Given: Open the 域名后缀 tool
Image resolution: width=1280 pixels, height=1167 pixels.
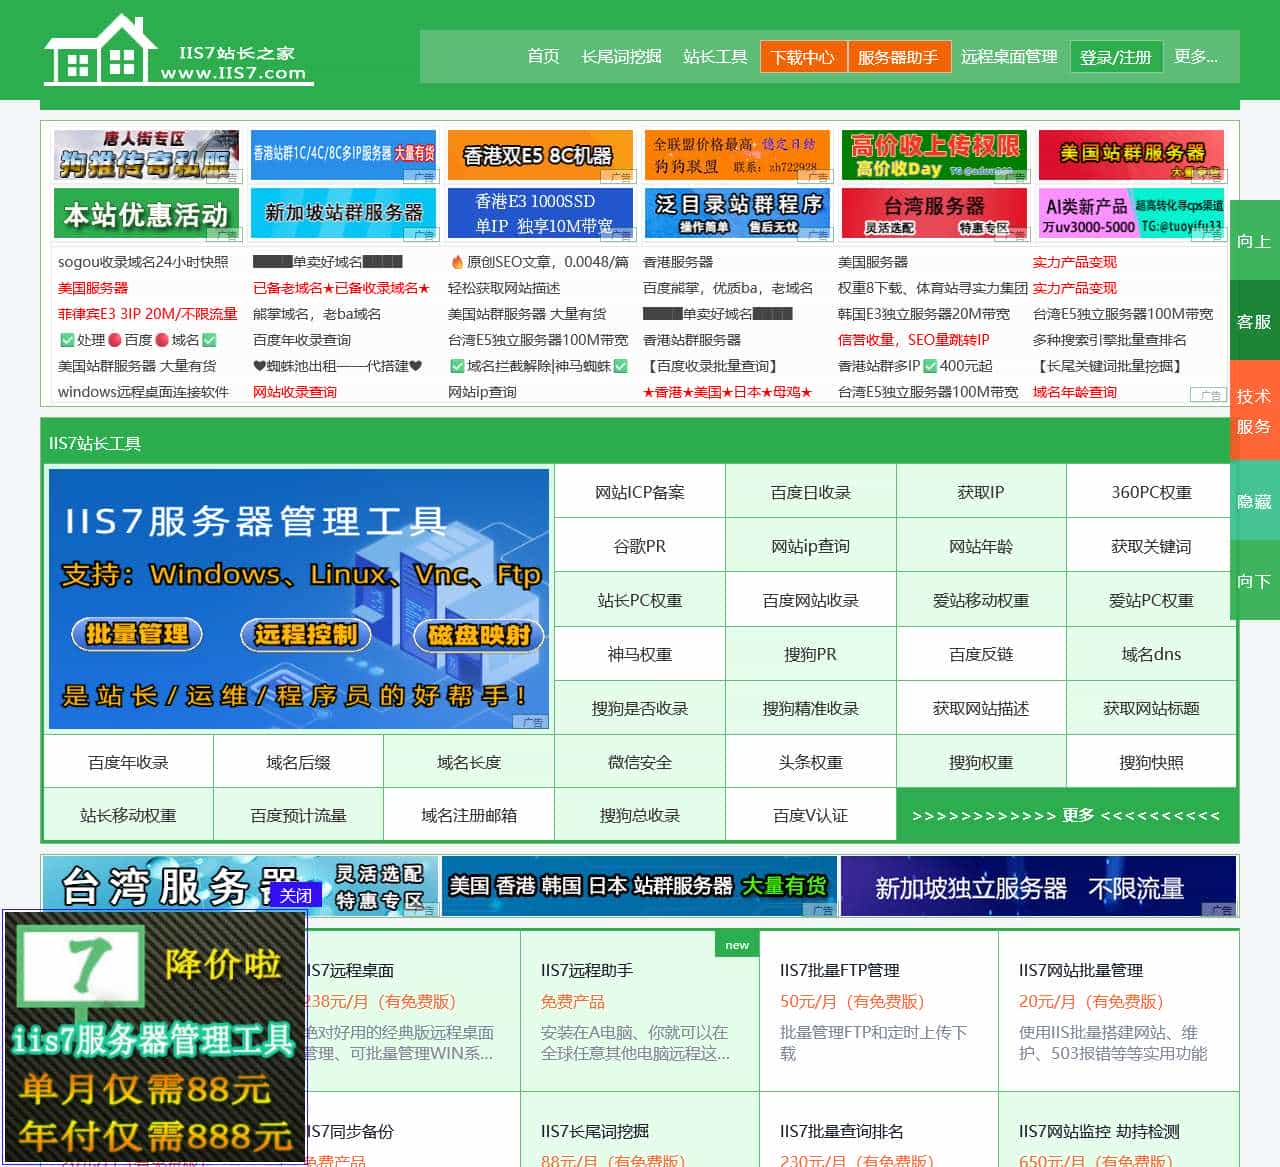Looking at the screenshot, I should (x=298, y=762).
